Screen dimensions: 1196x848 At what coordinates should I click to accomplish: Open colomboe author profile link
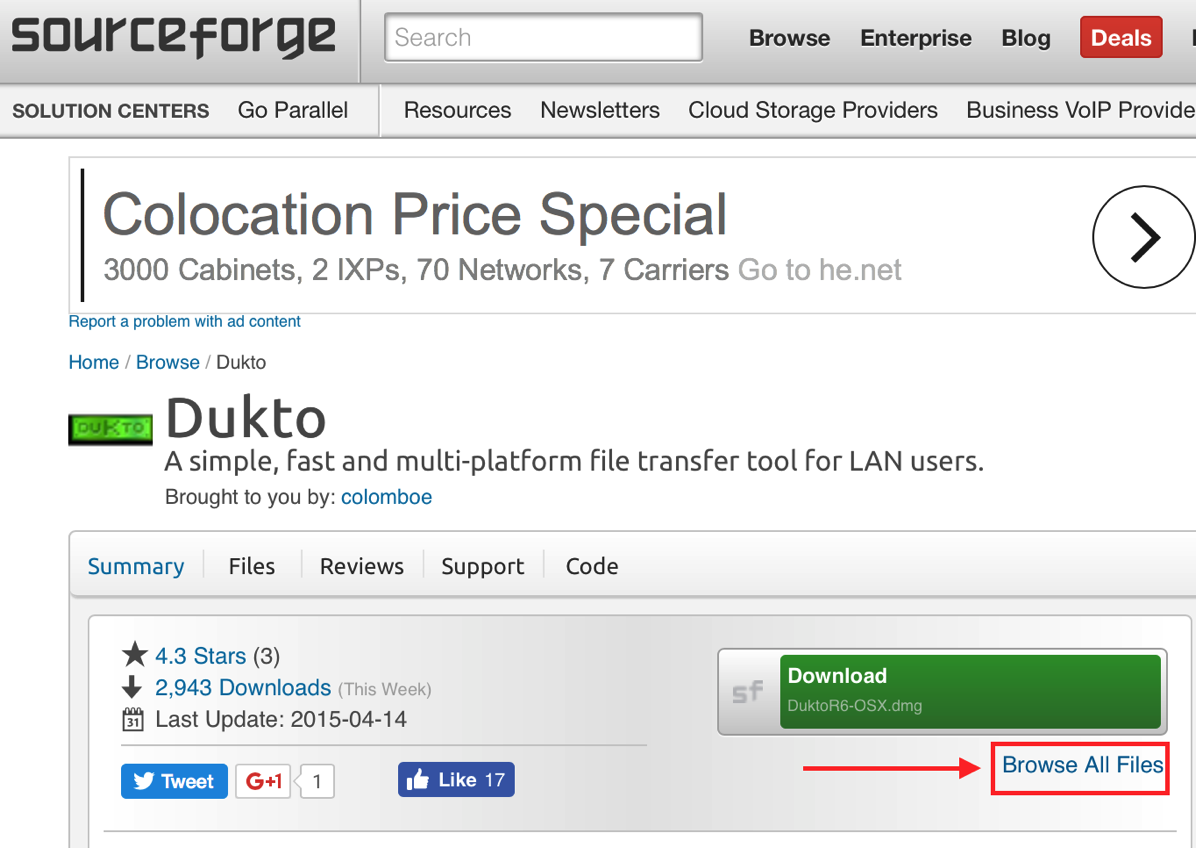point(387,497)
